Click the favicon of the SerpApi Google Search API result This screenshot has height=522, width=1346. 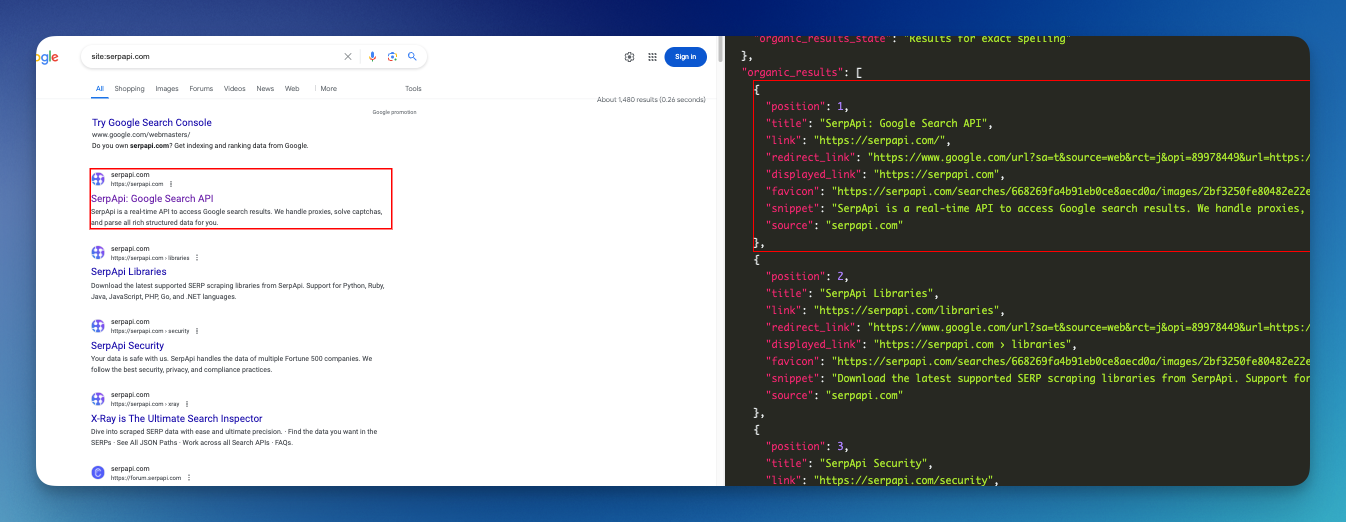[98, 179]
